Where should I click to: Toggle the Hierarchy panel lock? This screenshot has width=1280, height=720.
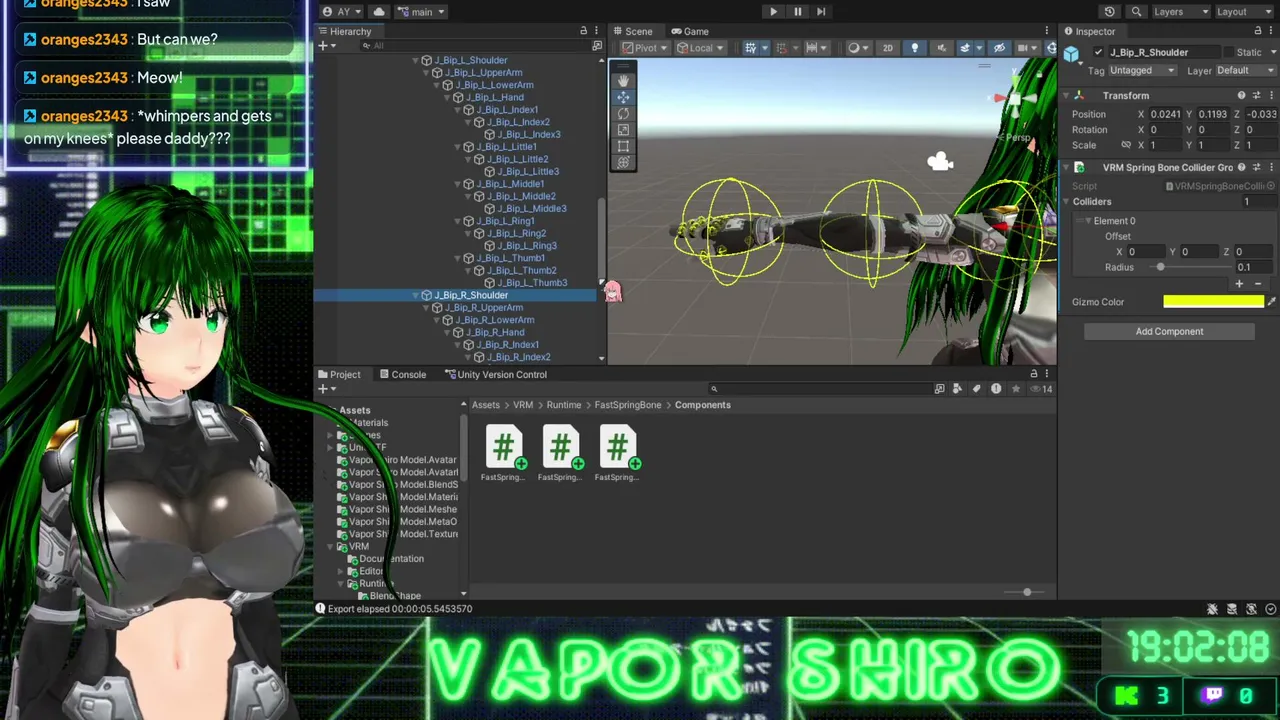[584, 31]
